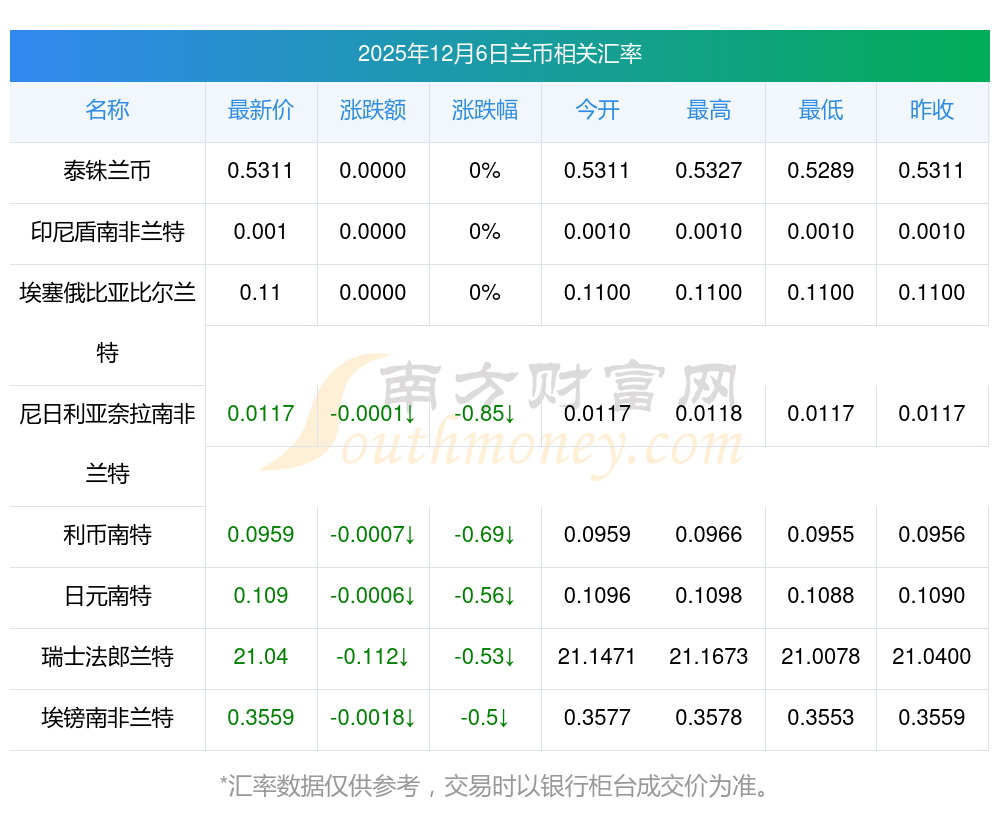The width and height of the screenshot is (1000, 817).
Task: Click the 涨跌额 column header
Action: (373, 111)
